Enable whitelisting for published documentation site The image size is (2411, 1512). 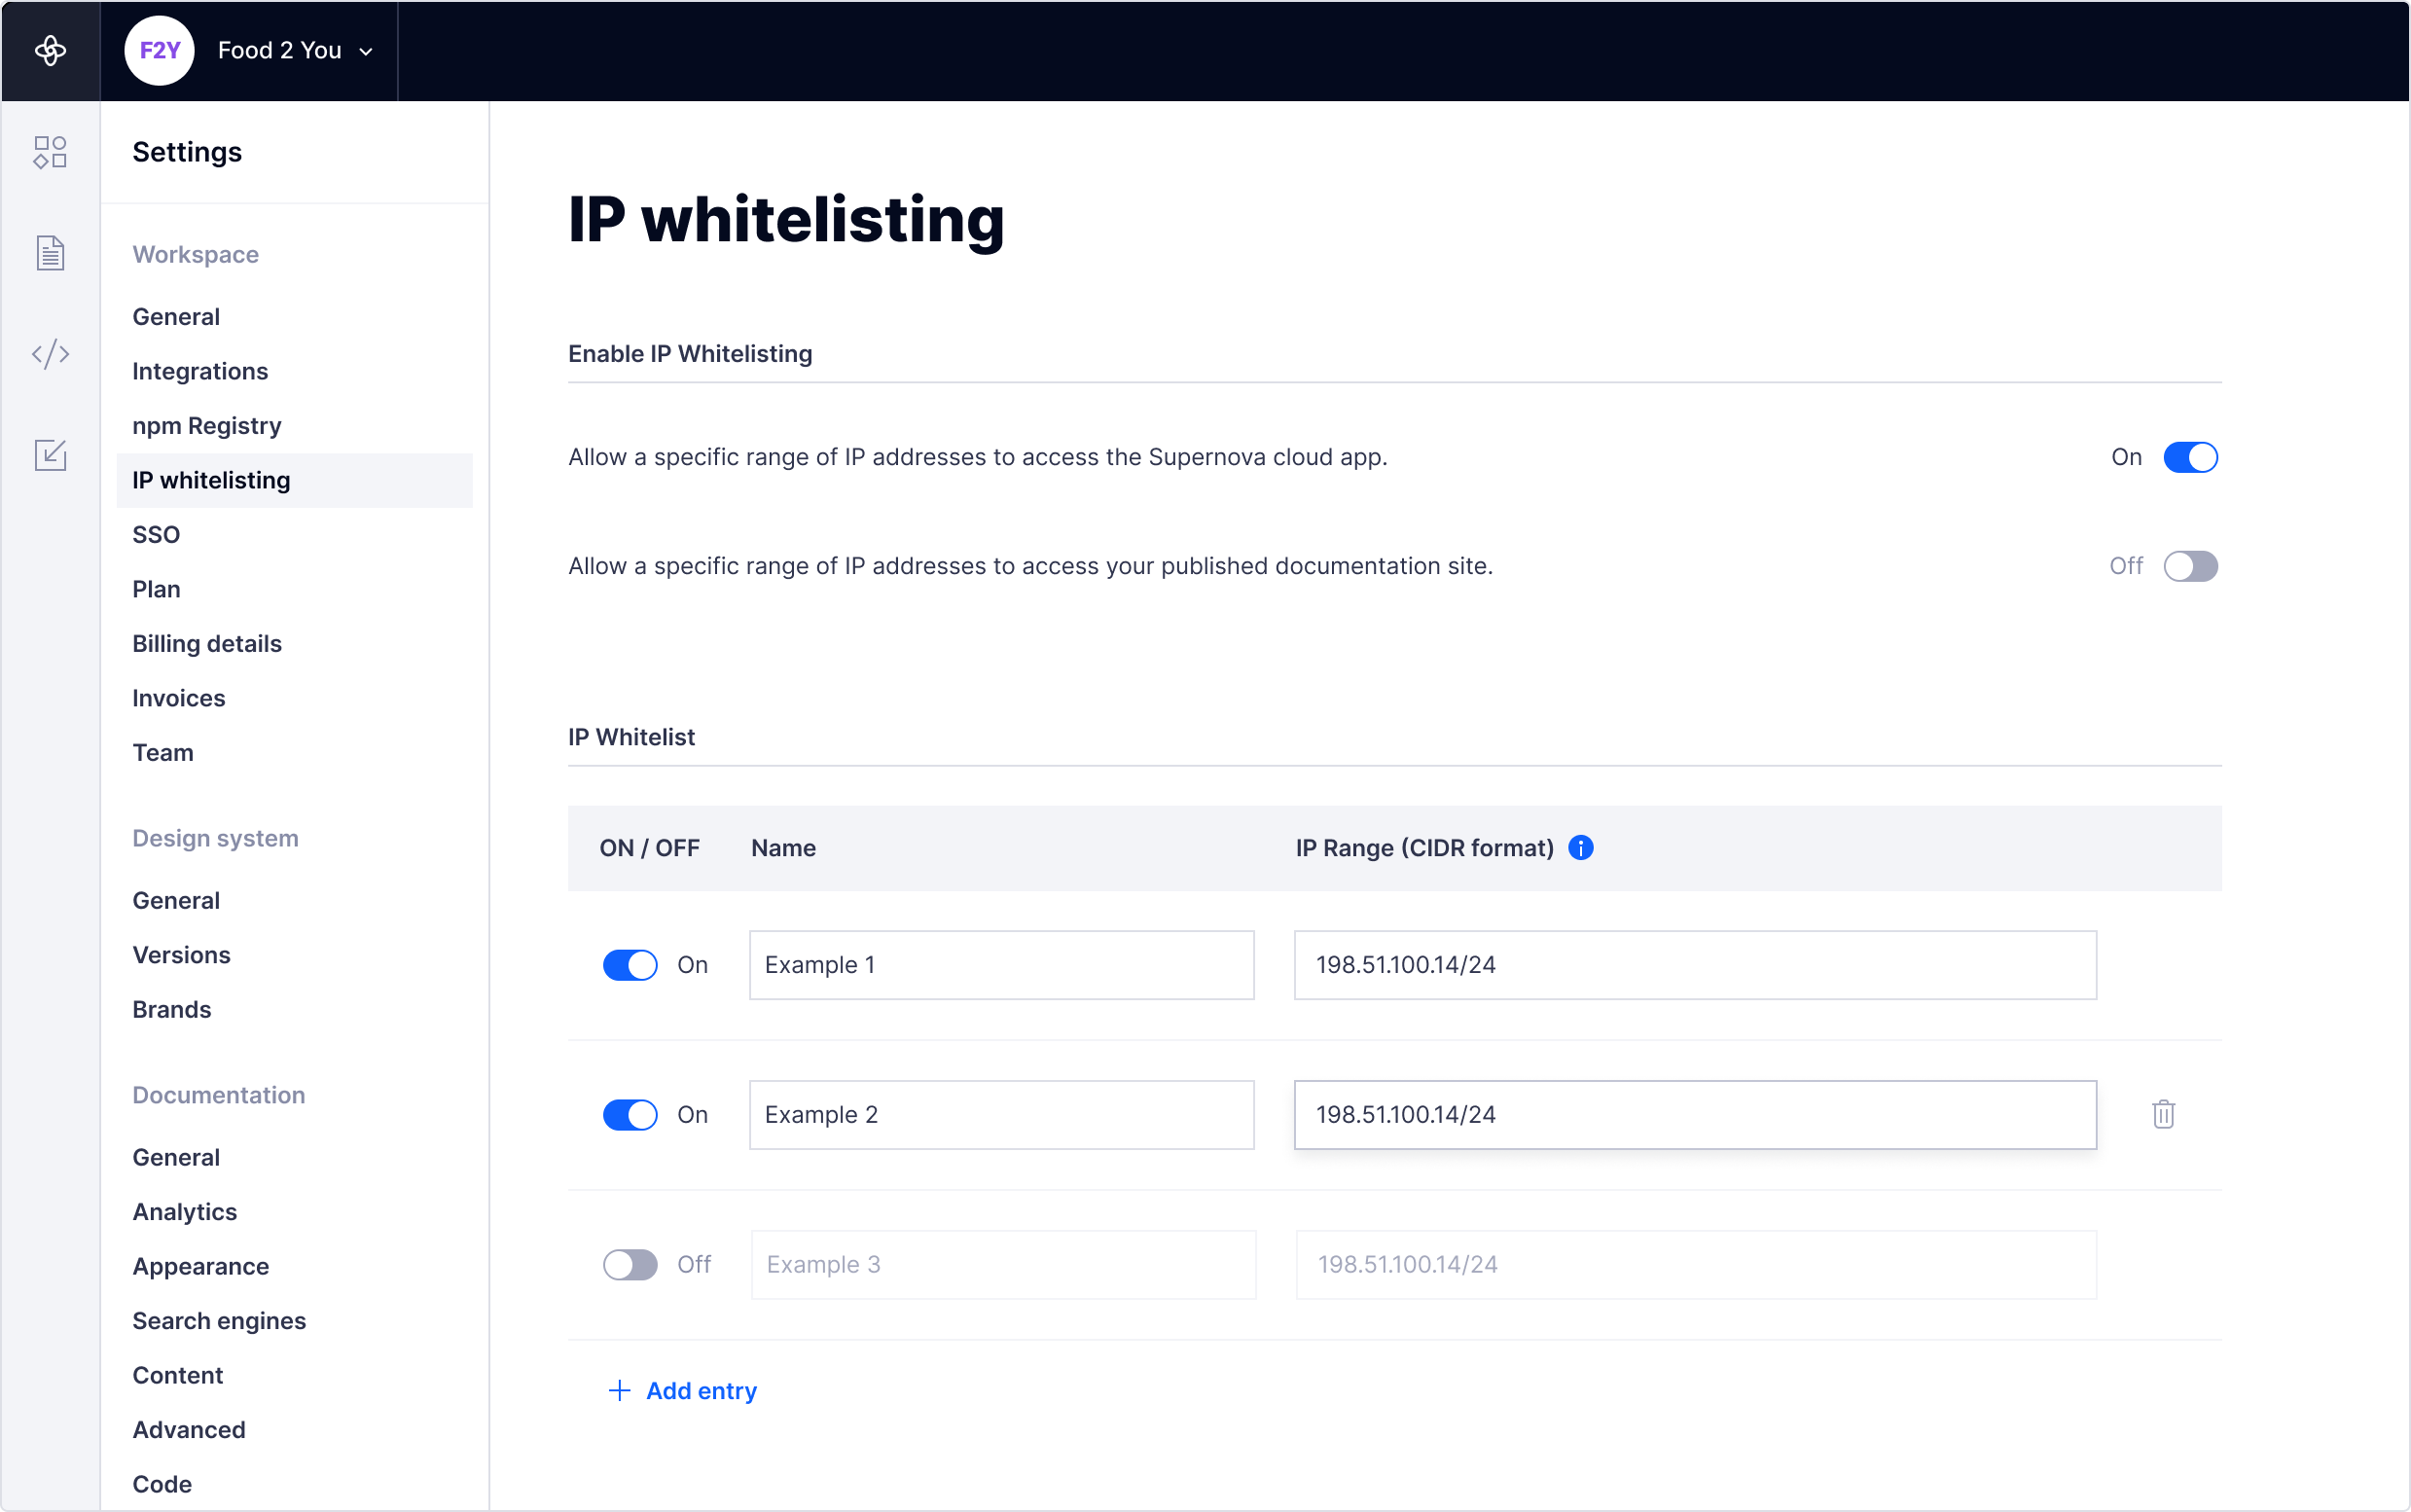[x=2191, y=566]
